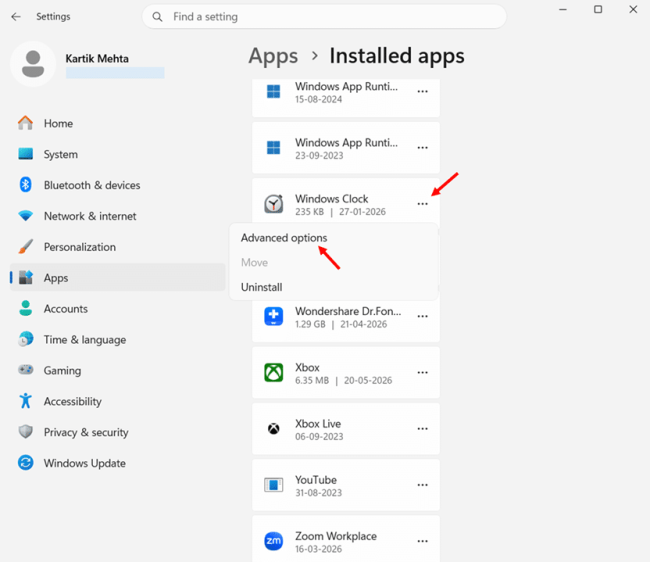Open the Kartik Mehta account name
Screen dimensions: 650x562
pos(97,58)
